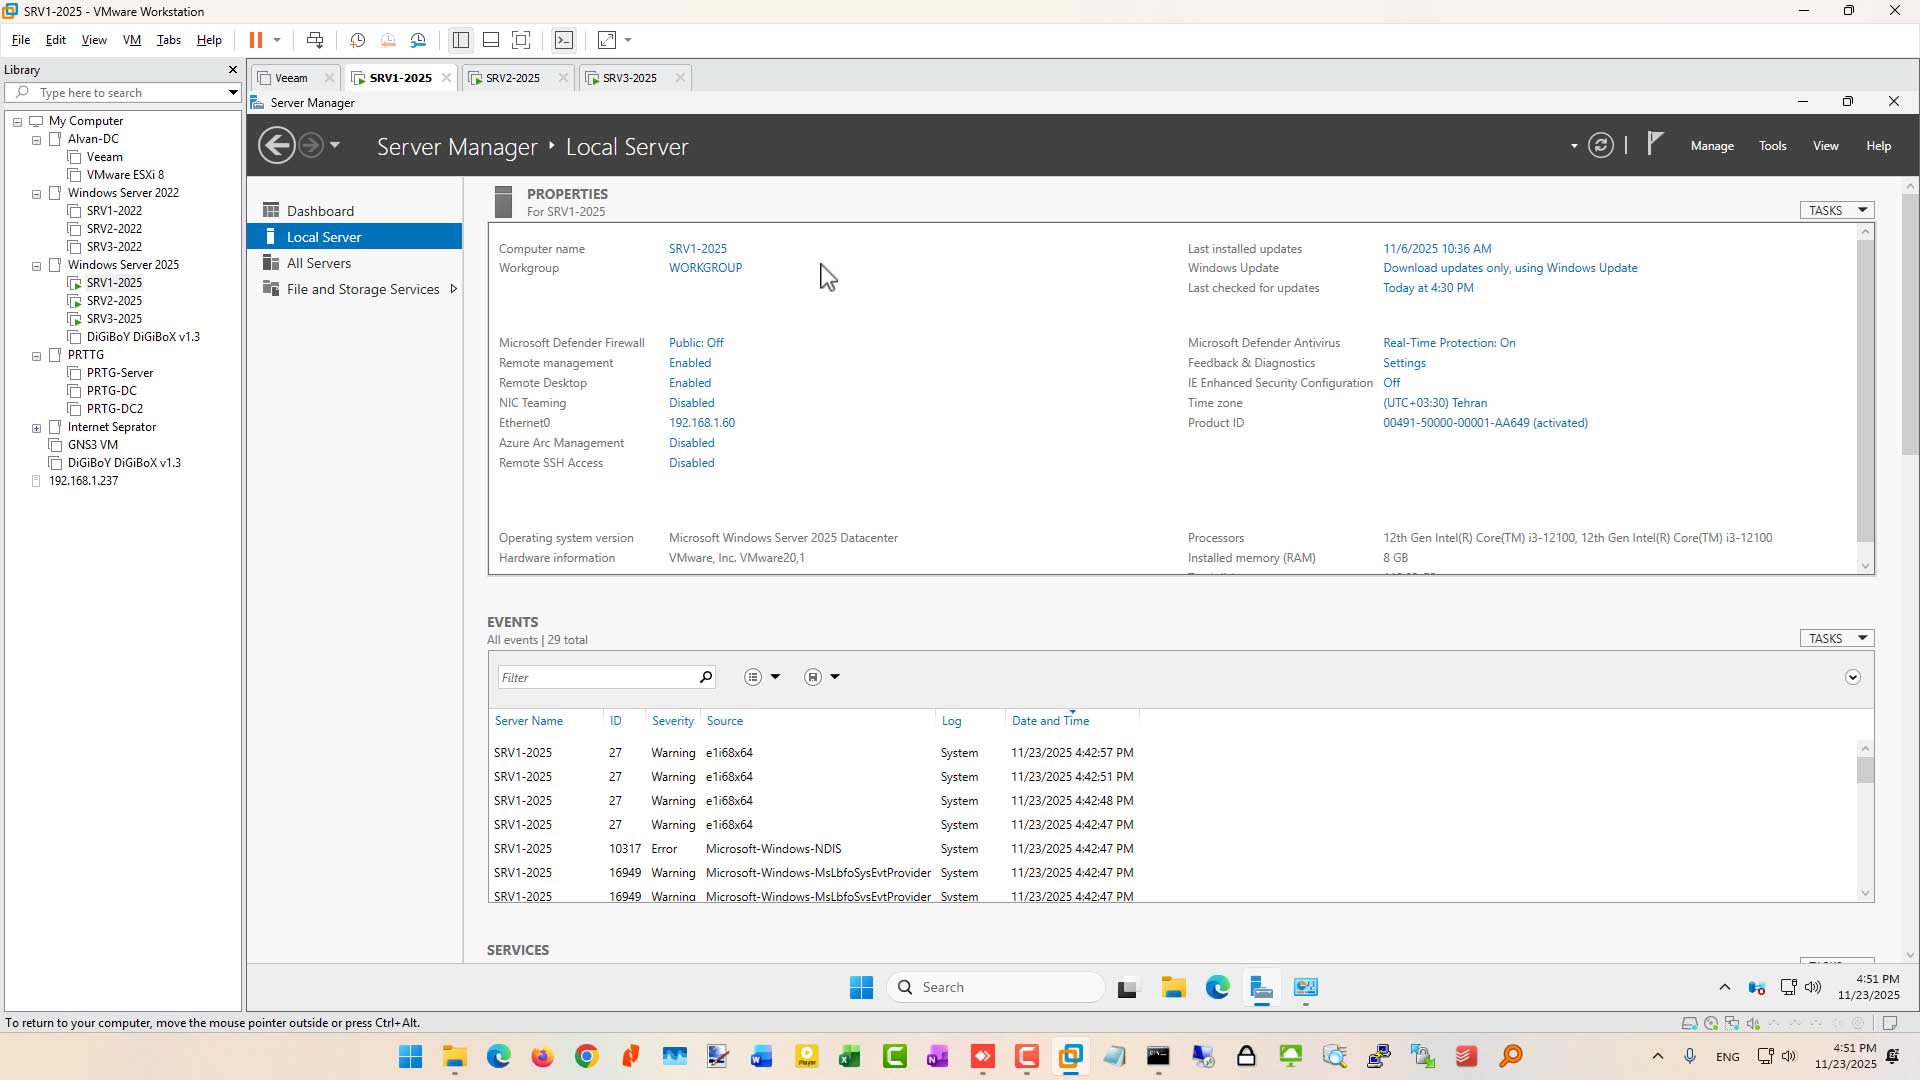The image size is (1920, 1080).
Task: Expand the Internet Seprator tree node
Action: point(37,428)
